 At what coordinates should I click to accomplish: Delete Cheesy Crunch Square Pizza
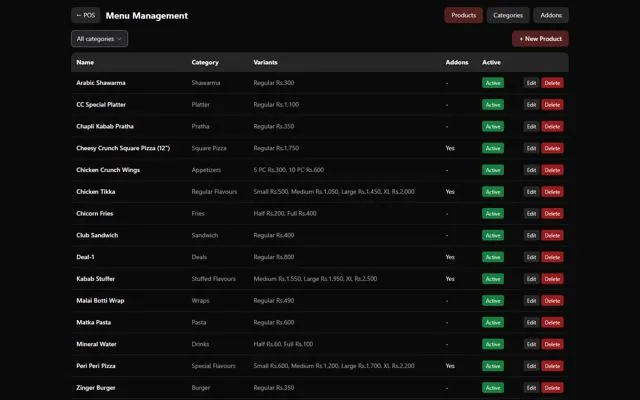tap(552, 148)
